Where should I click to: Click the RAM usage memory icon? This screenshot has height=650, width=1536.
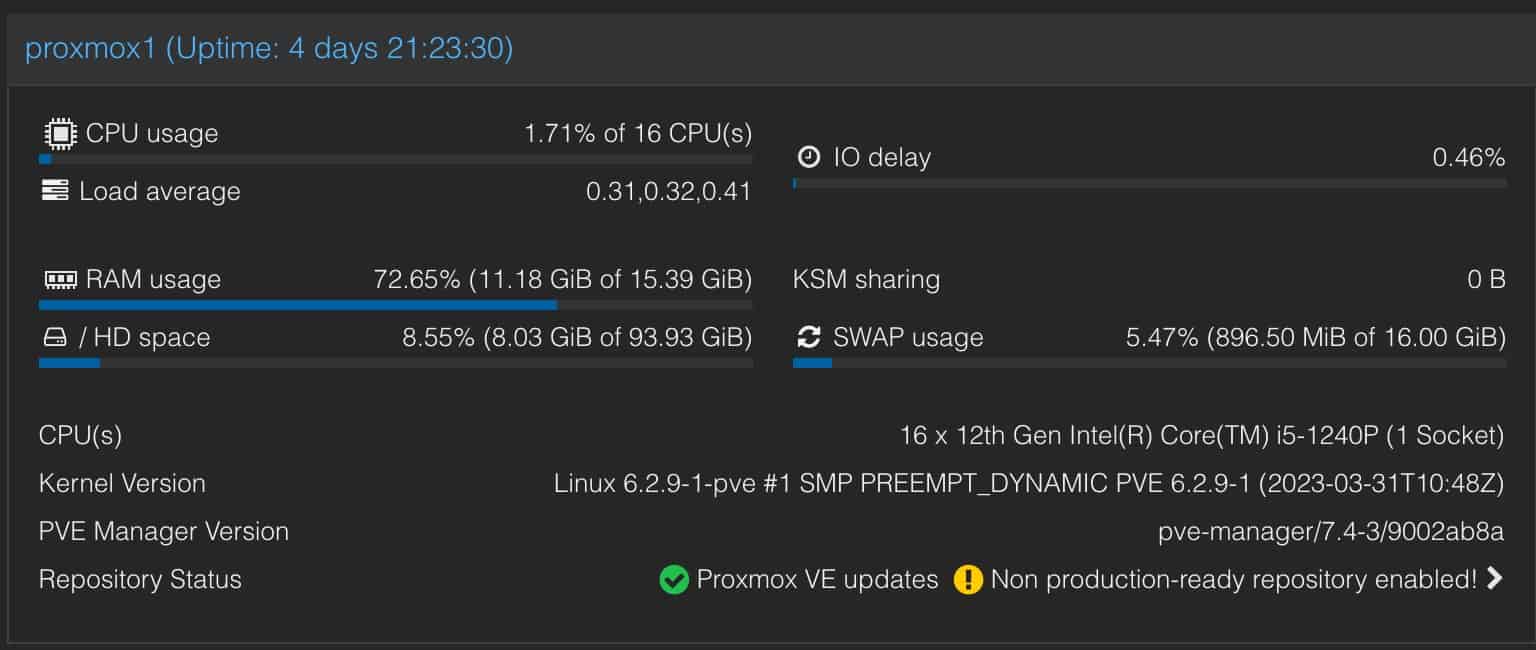coord(61,279)
